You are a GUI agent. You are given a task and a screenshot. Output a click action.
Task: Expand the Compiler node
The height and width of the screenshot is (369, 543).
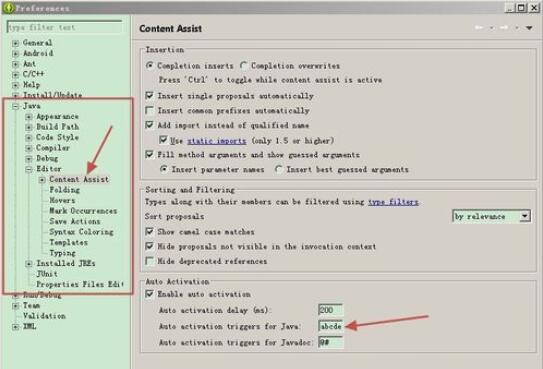pos(29,148)
